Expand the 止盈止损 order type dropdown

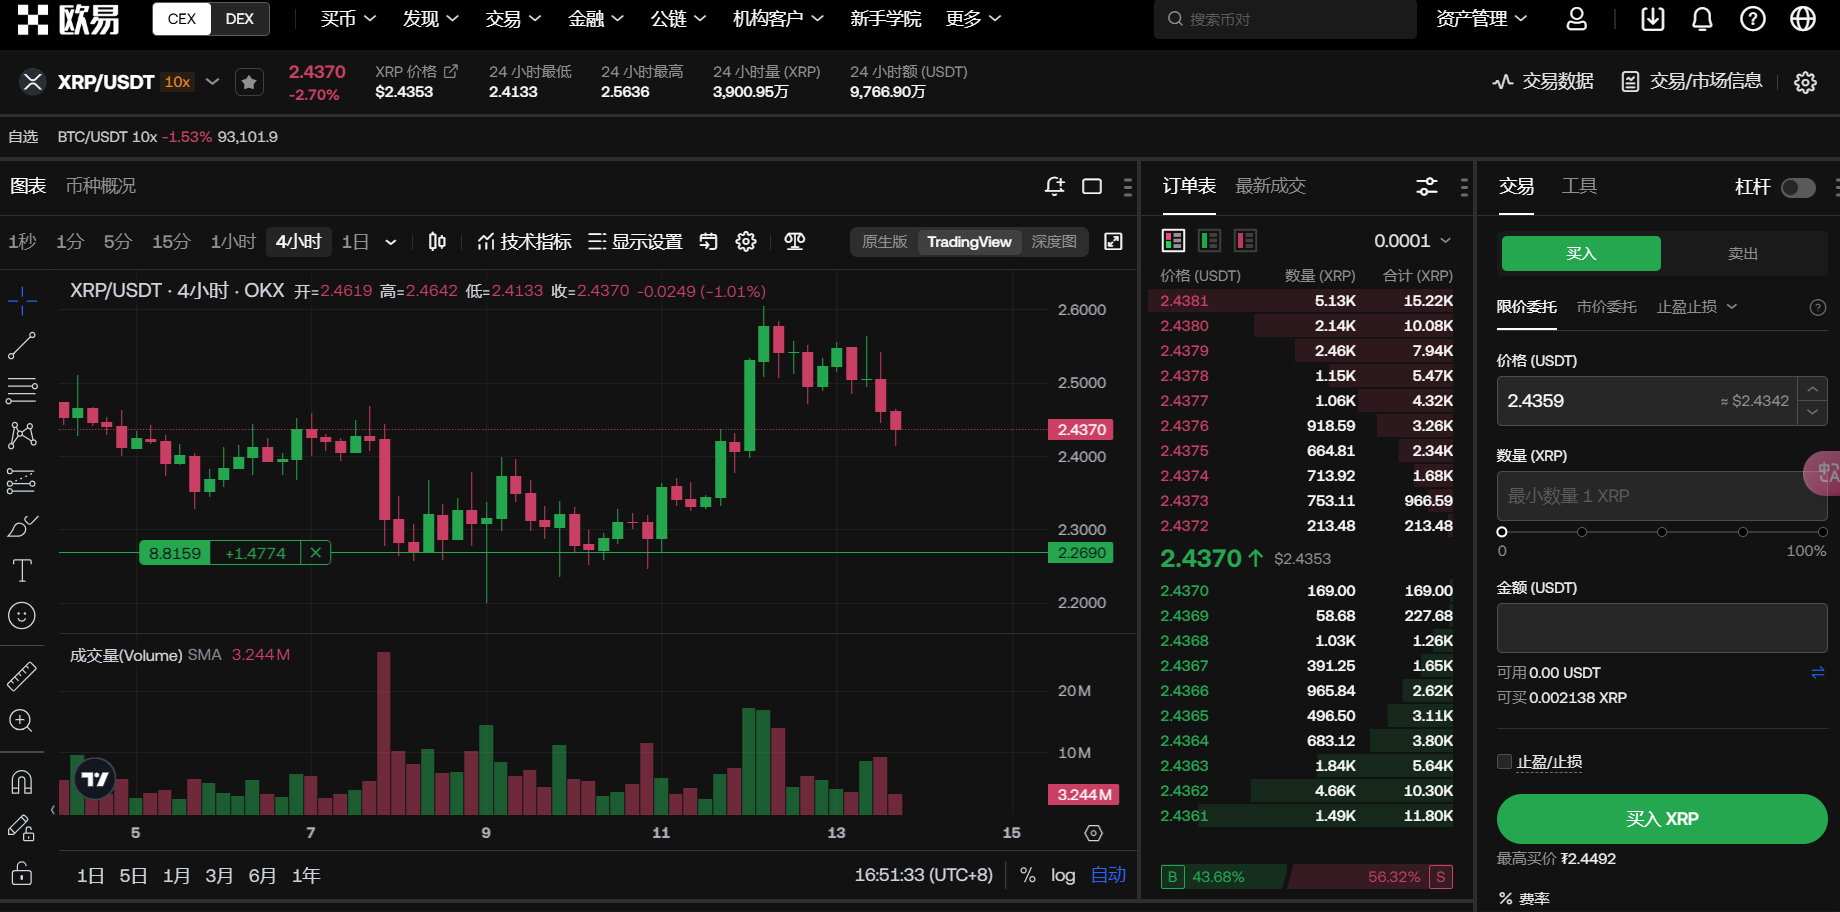coord(1697,307)
